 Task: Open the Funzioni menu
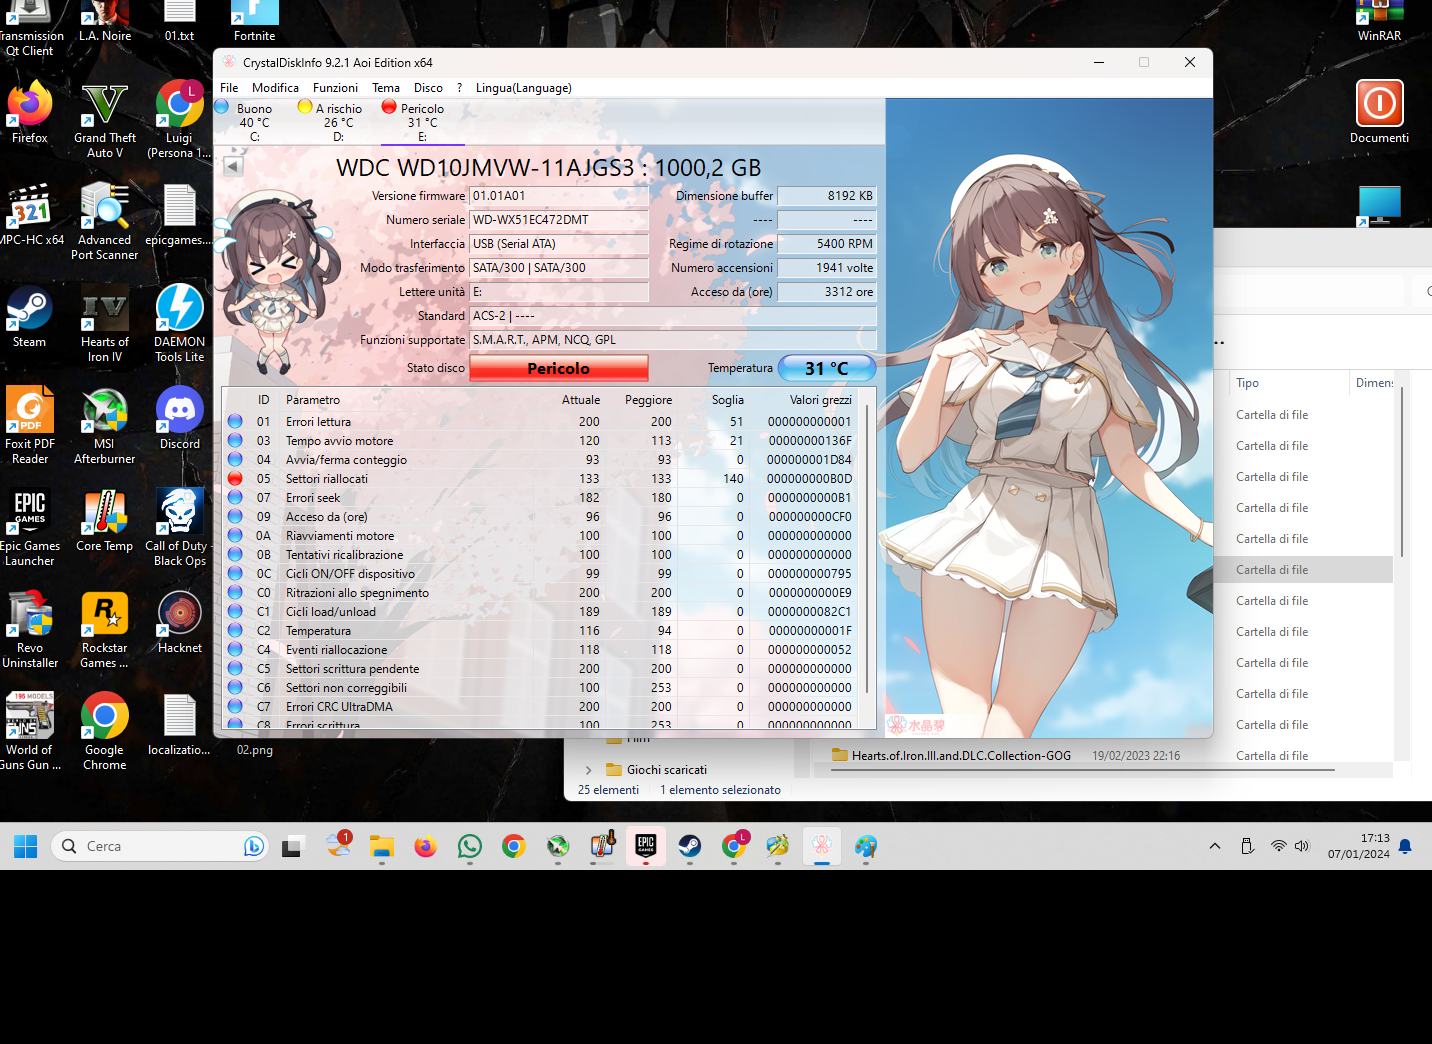[x=335, y=88]
